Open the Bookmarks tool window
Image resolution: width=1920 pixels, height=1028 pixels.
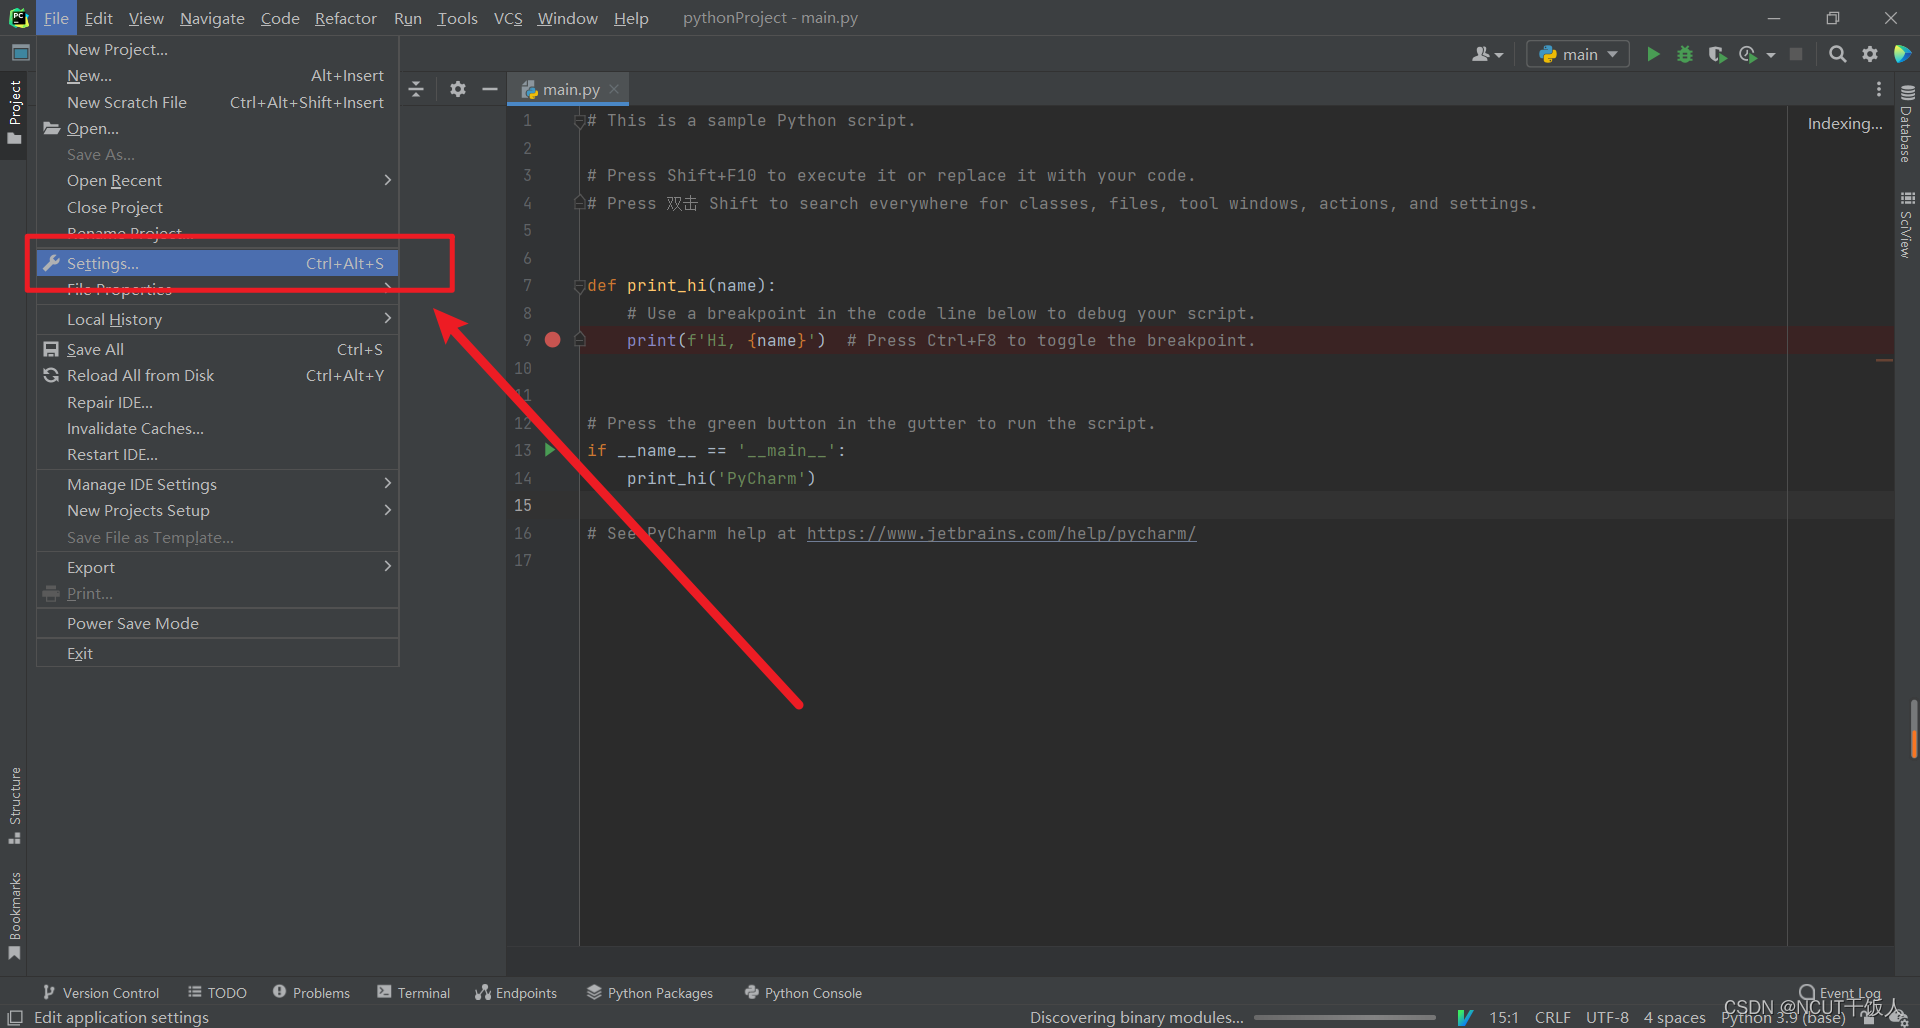(x=14, y=915)
